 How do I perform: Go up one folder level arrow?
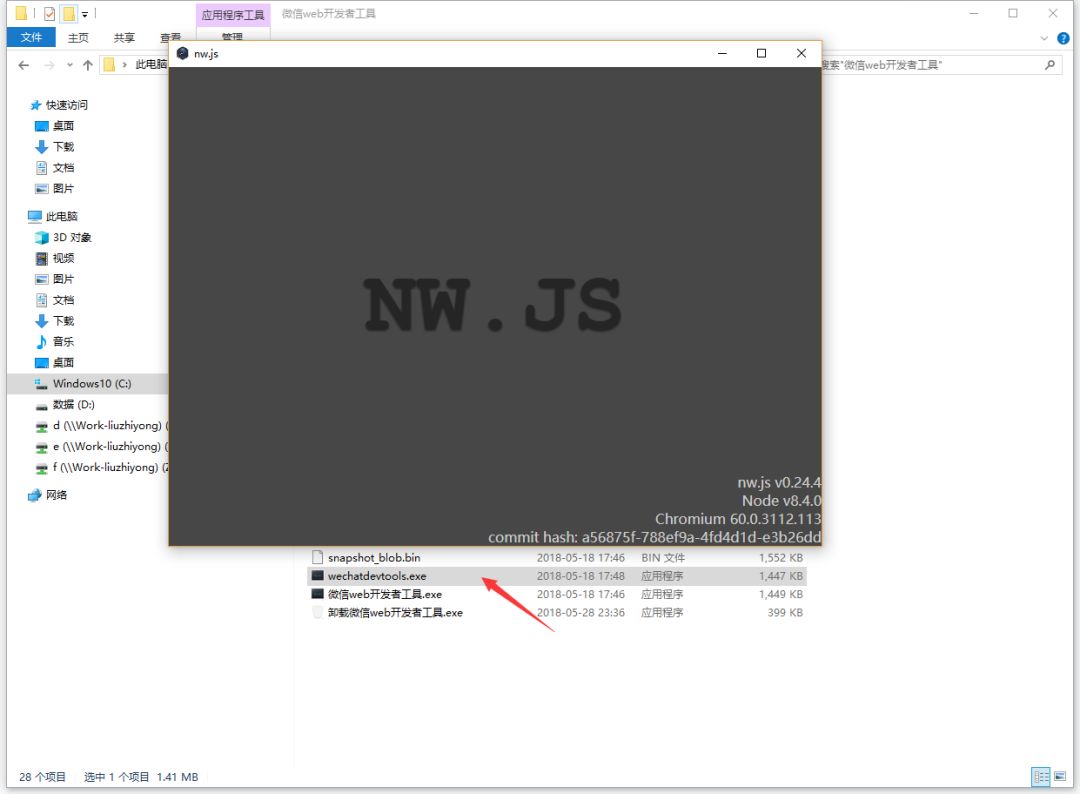click(87, 65)
